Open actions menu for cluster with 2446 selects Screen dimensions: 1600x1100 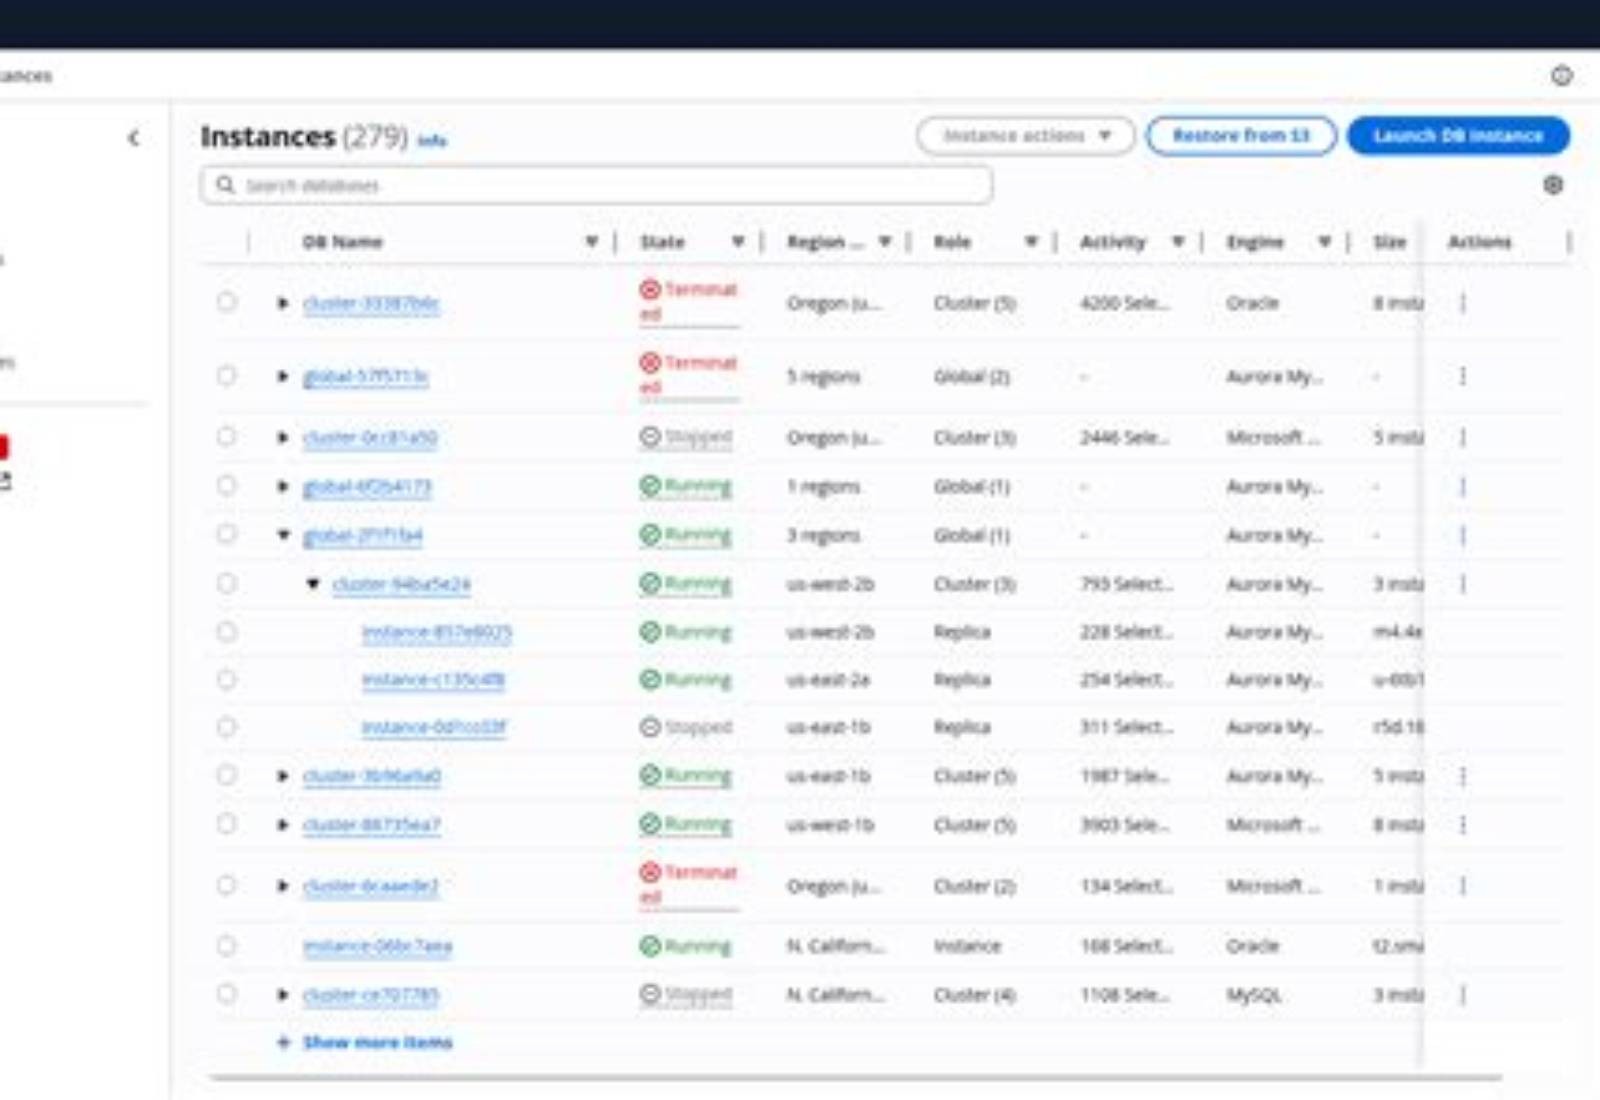pyautogui.click(x=1463, y=437)
